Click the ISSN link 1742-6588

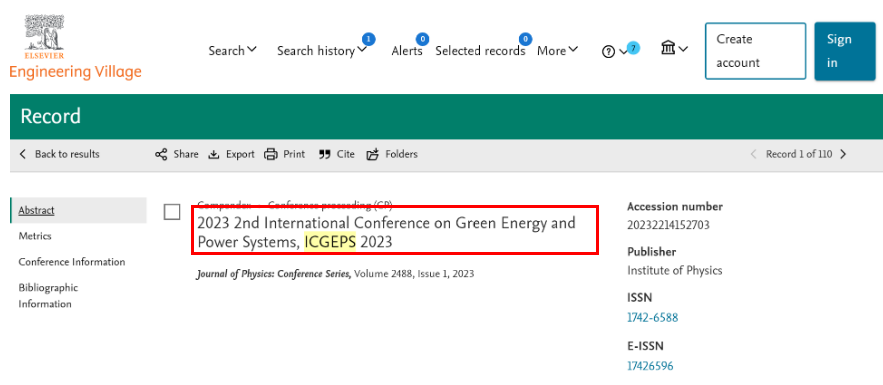tap(652, 317)
